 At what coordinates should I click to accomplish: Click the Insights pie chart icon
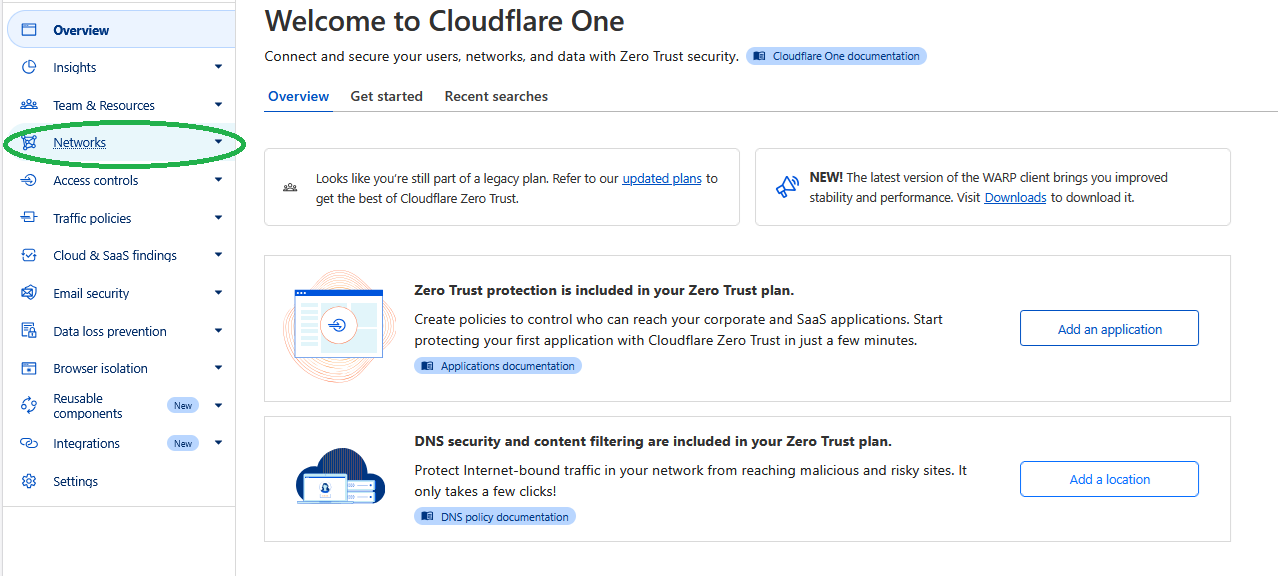tap(29, 67)
